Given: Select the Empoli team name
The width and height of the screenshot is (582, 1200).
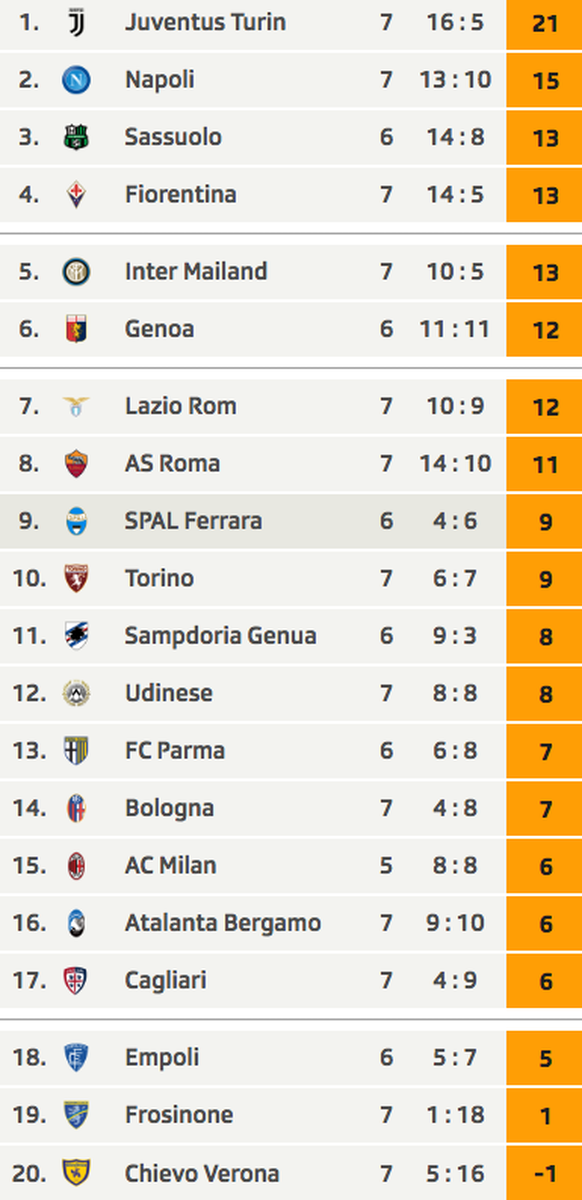Looking at the screenshot, I should pos(162,1057).
